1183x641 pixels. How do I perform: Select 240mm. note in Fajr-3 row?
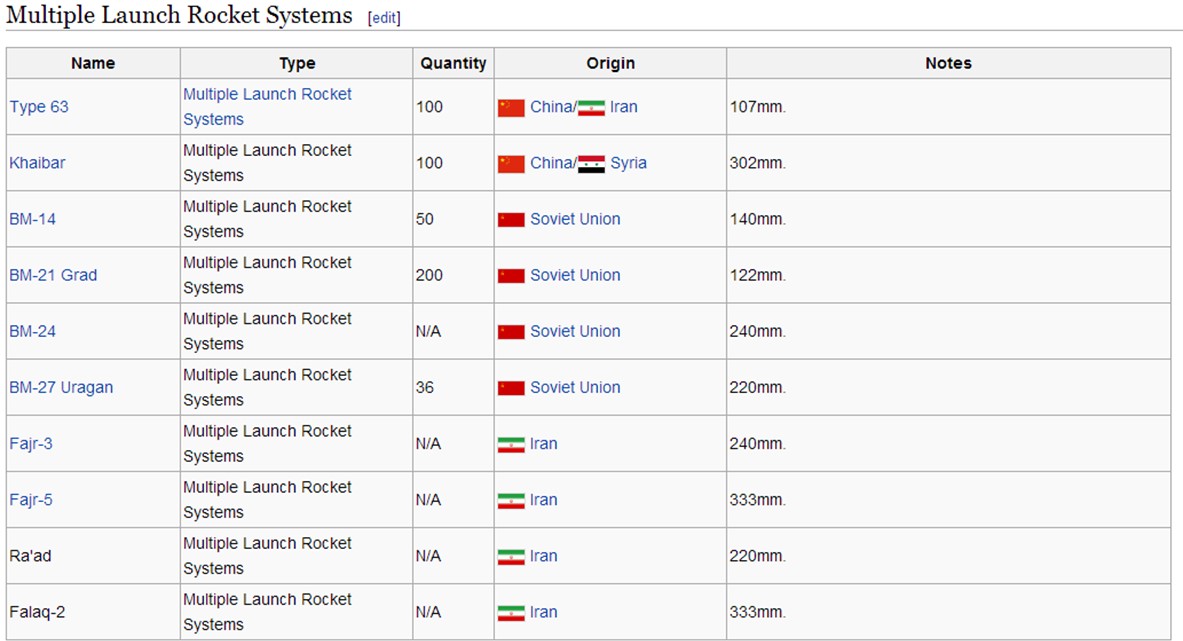coord(757,443)
